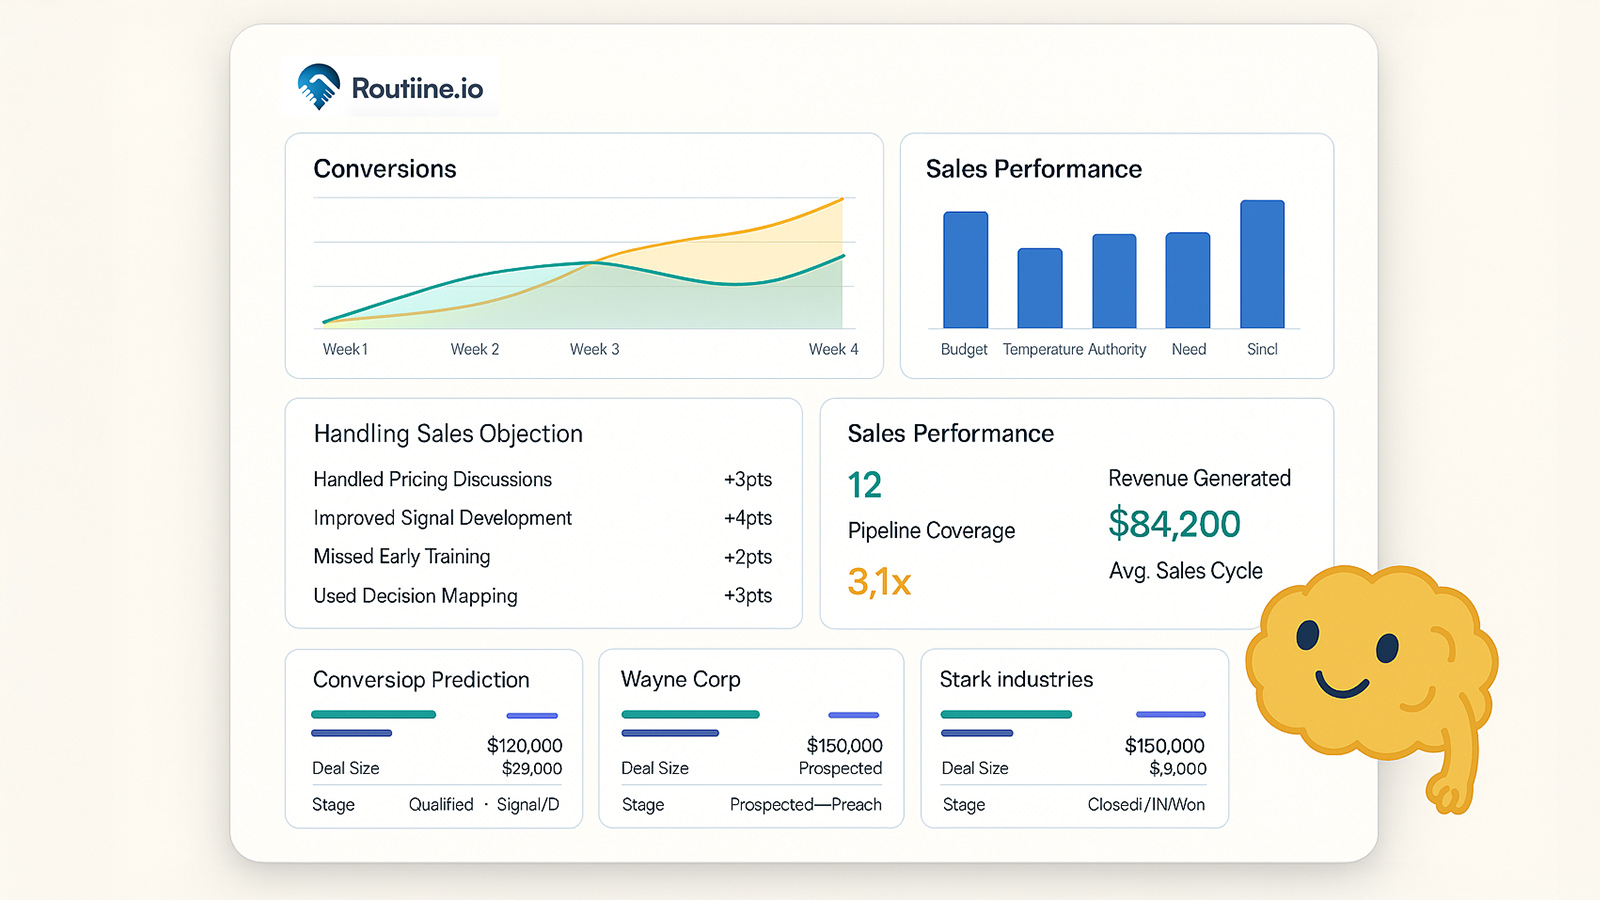Click the 3,1x pipeline coverage value
The height and width of the screenshot is (900, 1600).
click(879, 582)
